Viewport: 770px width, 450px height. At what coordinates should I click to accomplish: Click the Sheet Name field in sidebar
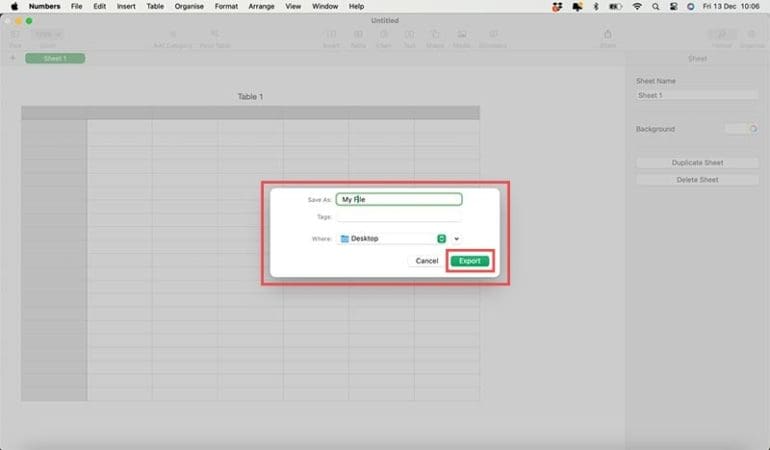click(697, 95)
